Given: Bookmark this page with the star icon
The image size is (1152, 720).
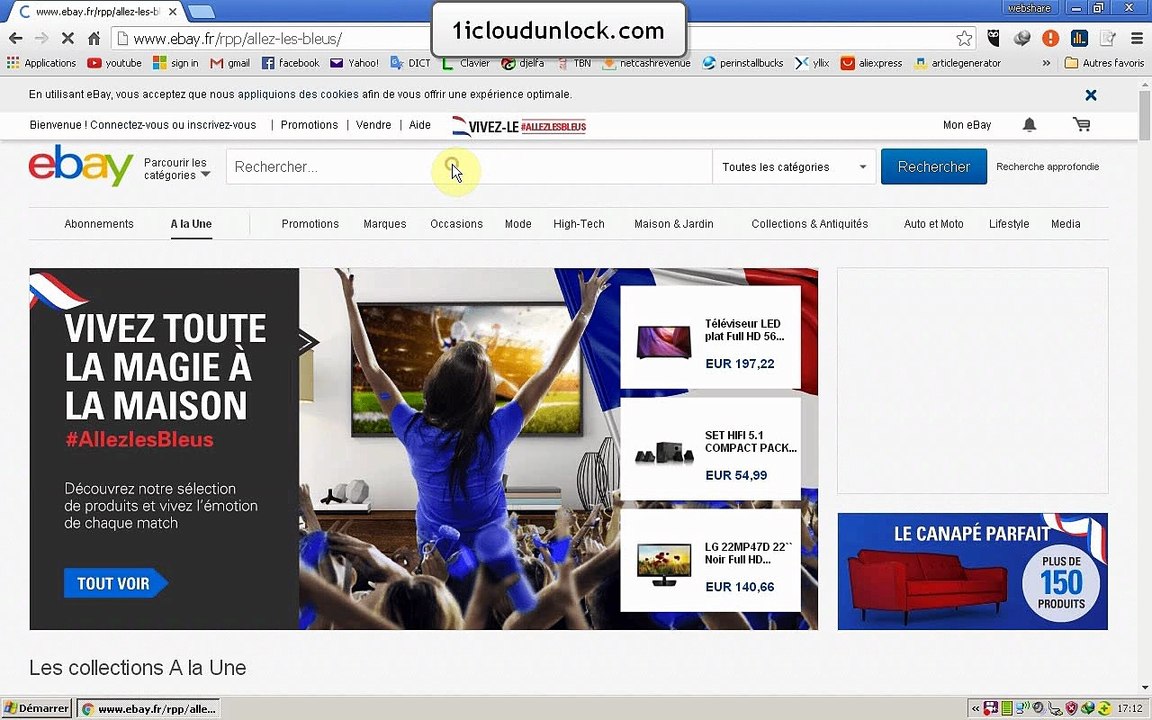Looking at the screenshot, I should (x=965, y=38).
